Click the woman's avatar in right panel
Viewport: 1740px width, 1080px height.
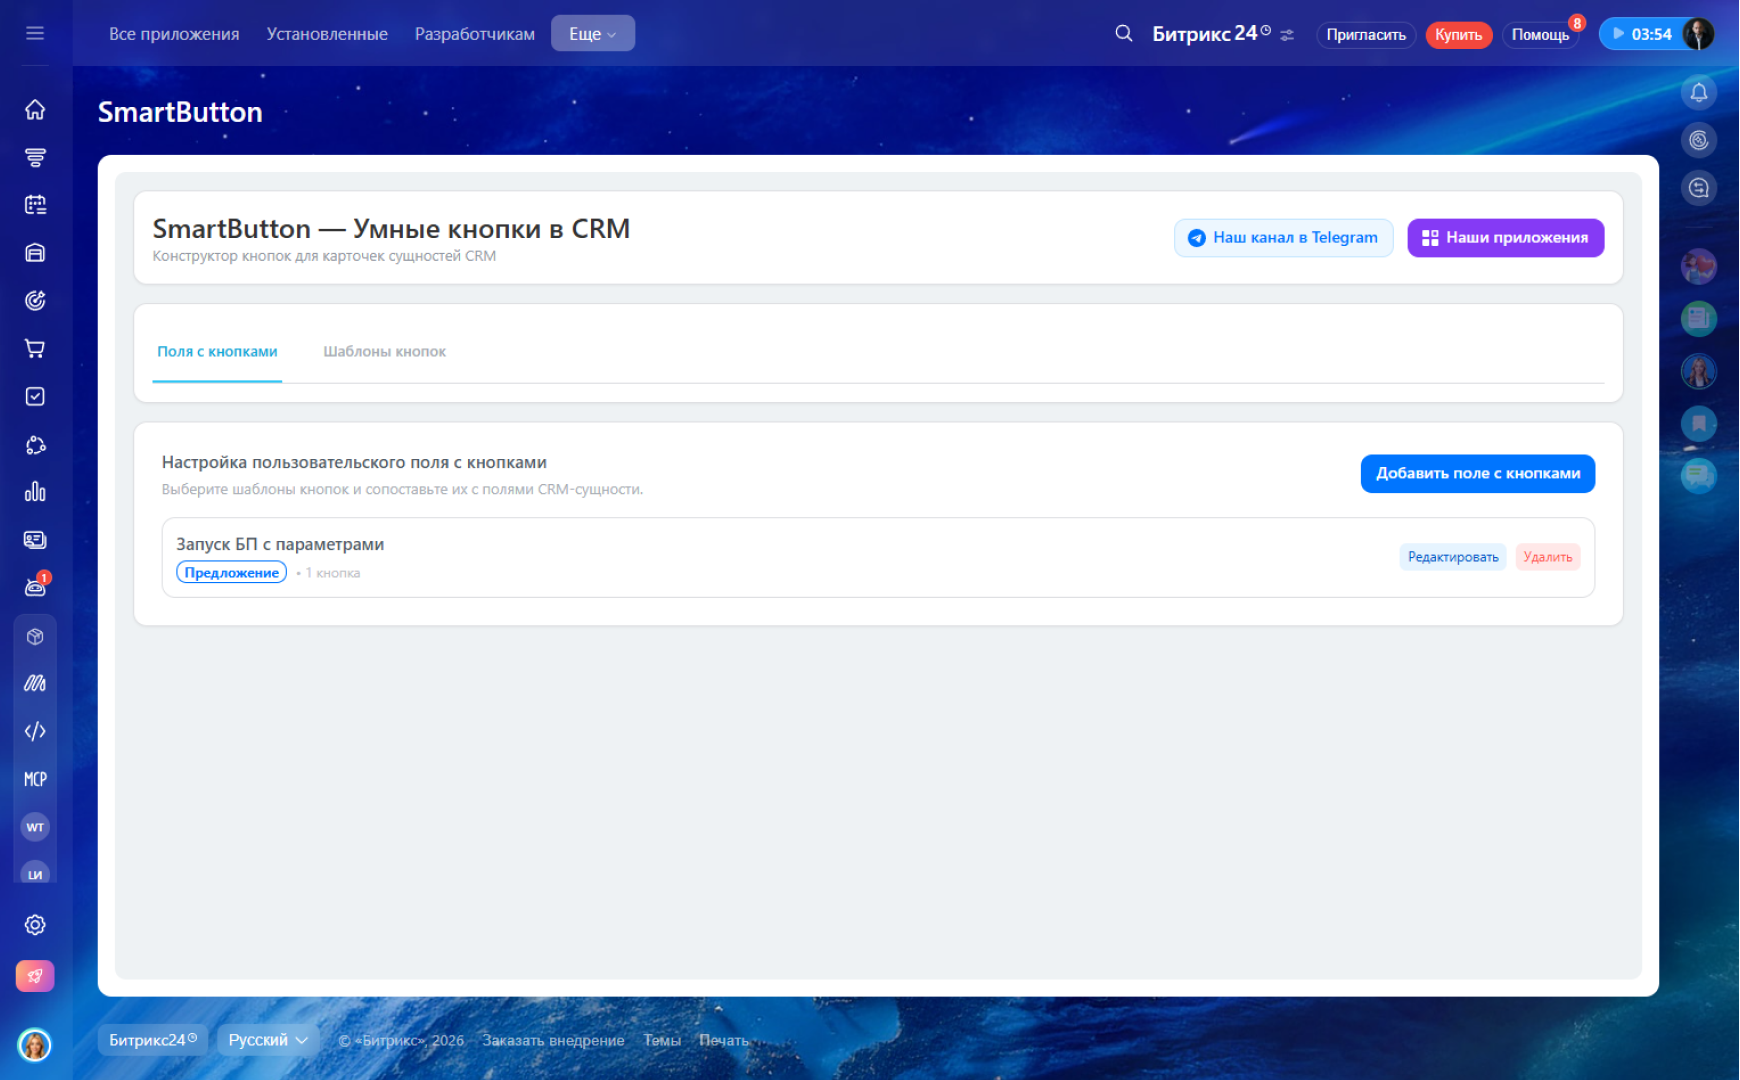pyautogui.click(x=1699, y=371)
